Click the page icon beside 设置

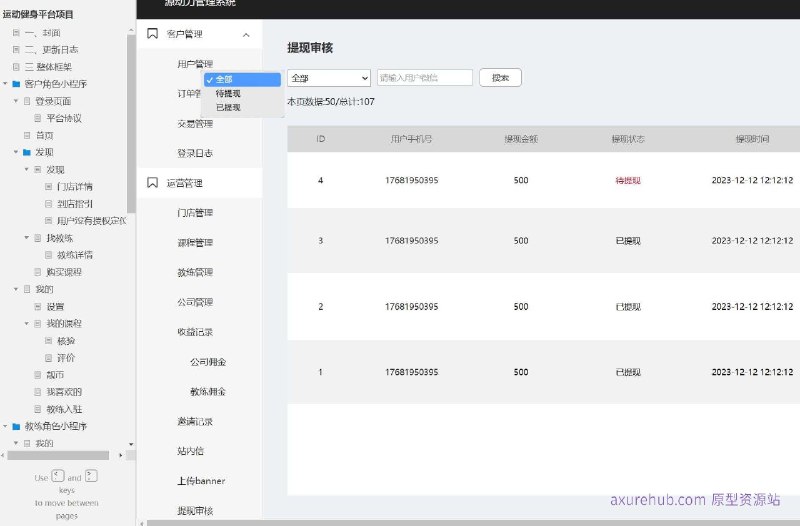click(x=38, y=307)
